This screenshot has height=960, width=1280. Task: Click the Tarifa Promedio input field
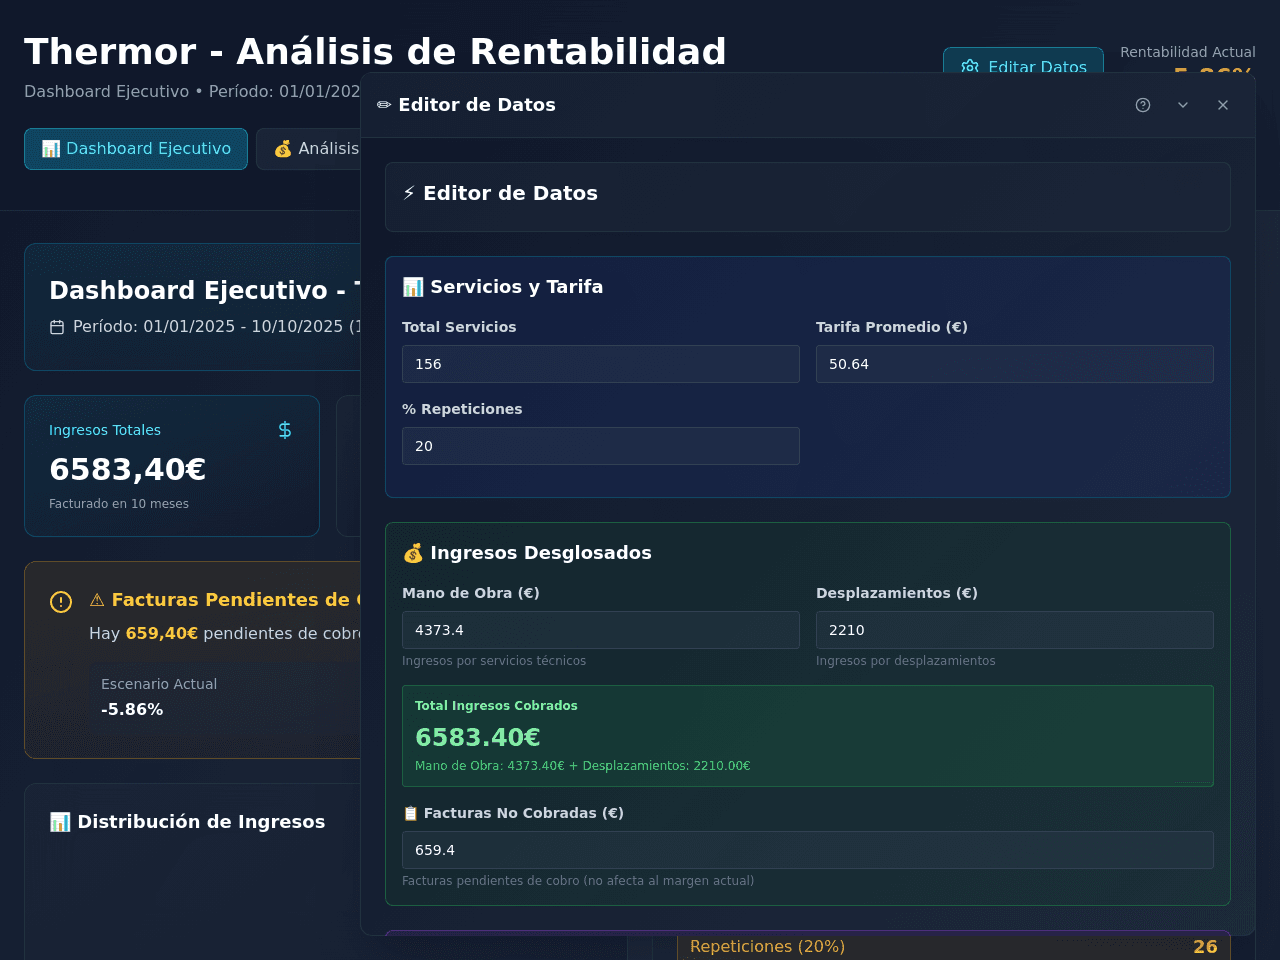coord(1015,364)
